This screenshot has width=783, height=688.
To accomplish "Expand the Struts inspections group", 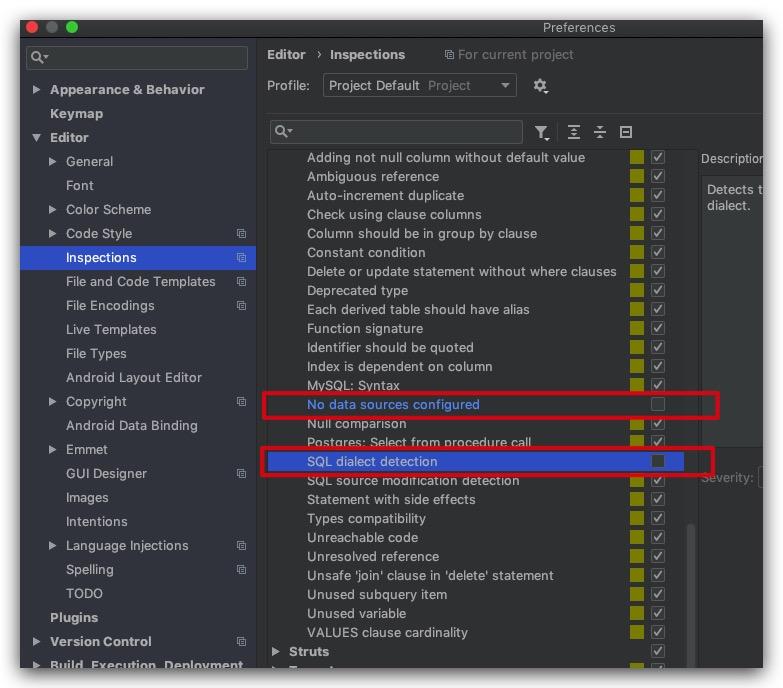I will point(276,652).
